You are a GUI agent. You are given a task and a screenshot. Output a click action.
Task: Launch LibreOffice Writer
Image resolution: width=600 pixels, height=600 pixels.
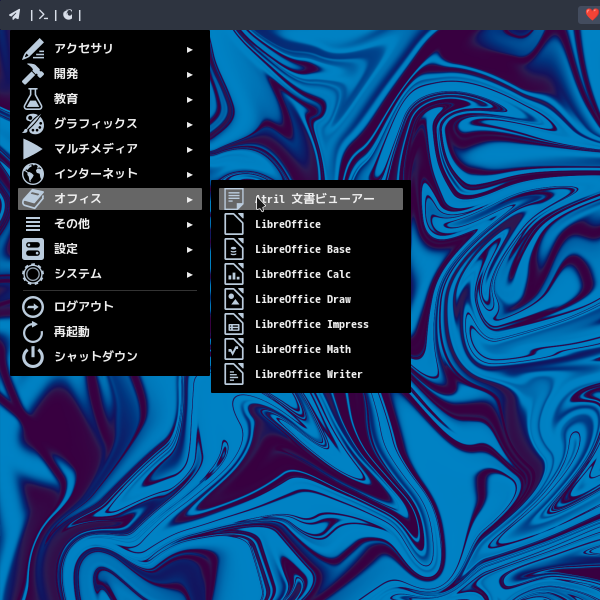311,374
